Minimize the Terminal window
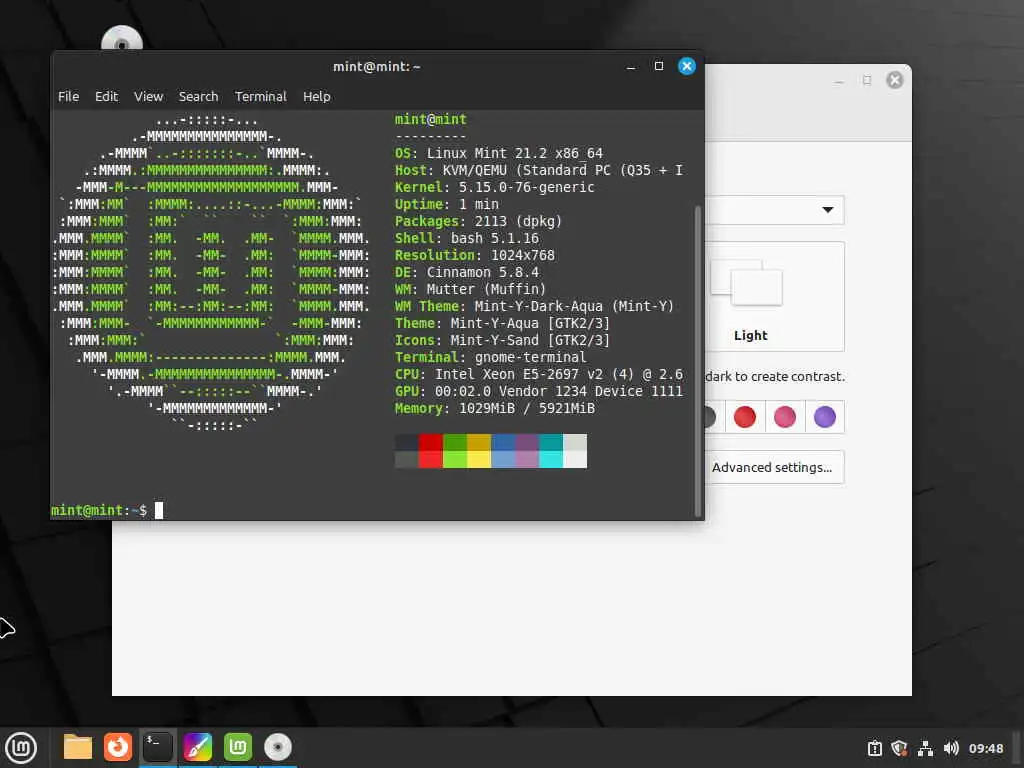 pyautogui.click(x=631, y=67)
